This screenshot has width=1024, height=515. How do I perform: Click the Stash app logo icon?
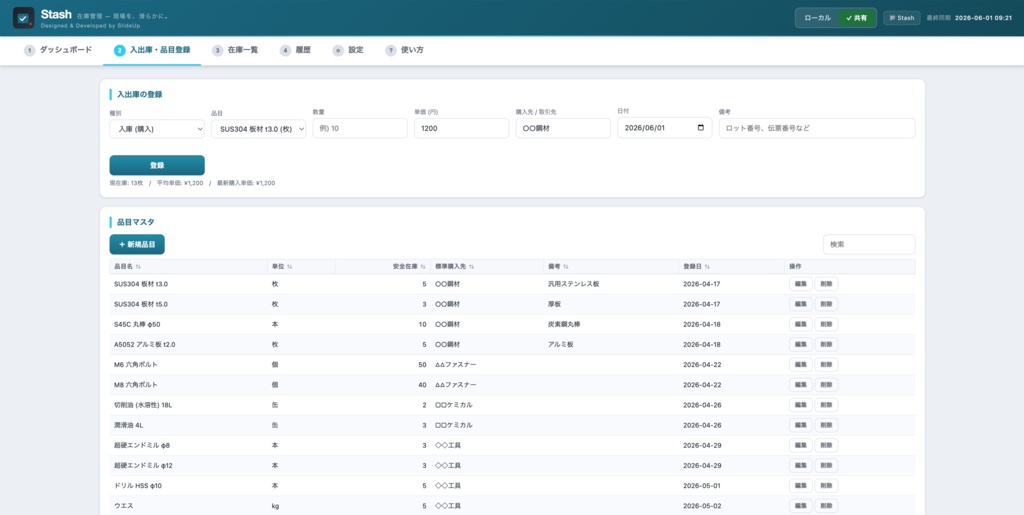coord(24,18)
